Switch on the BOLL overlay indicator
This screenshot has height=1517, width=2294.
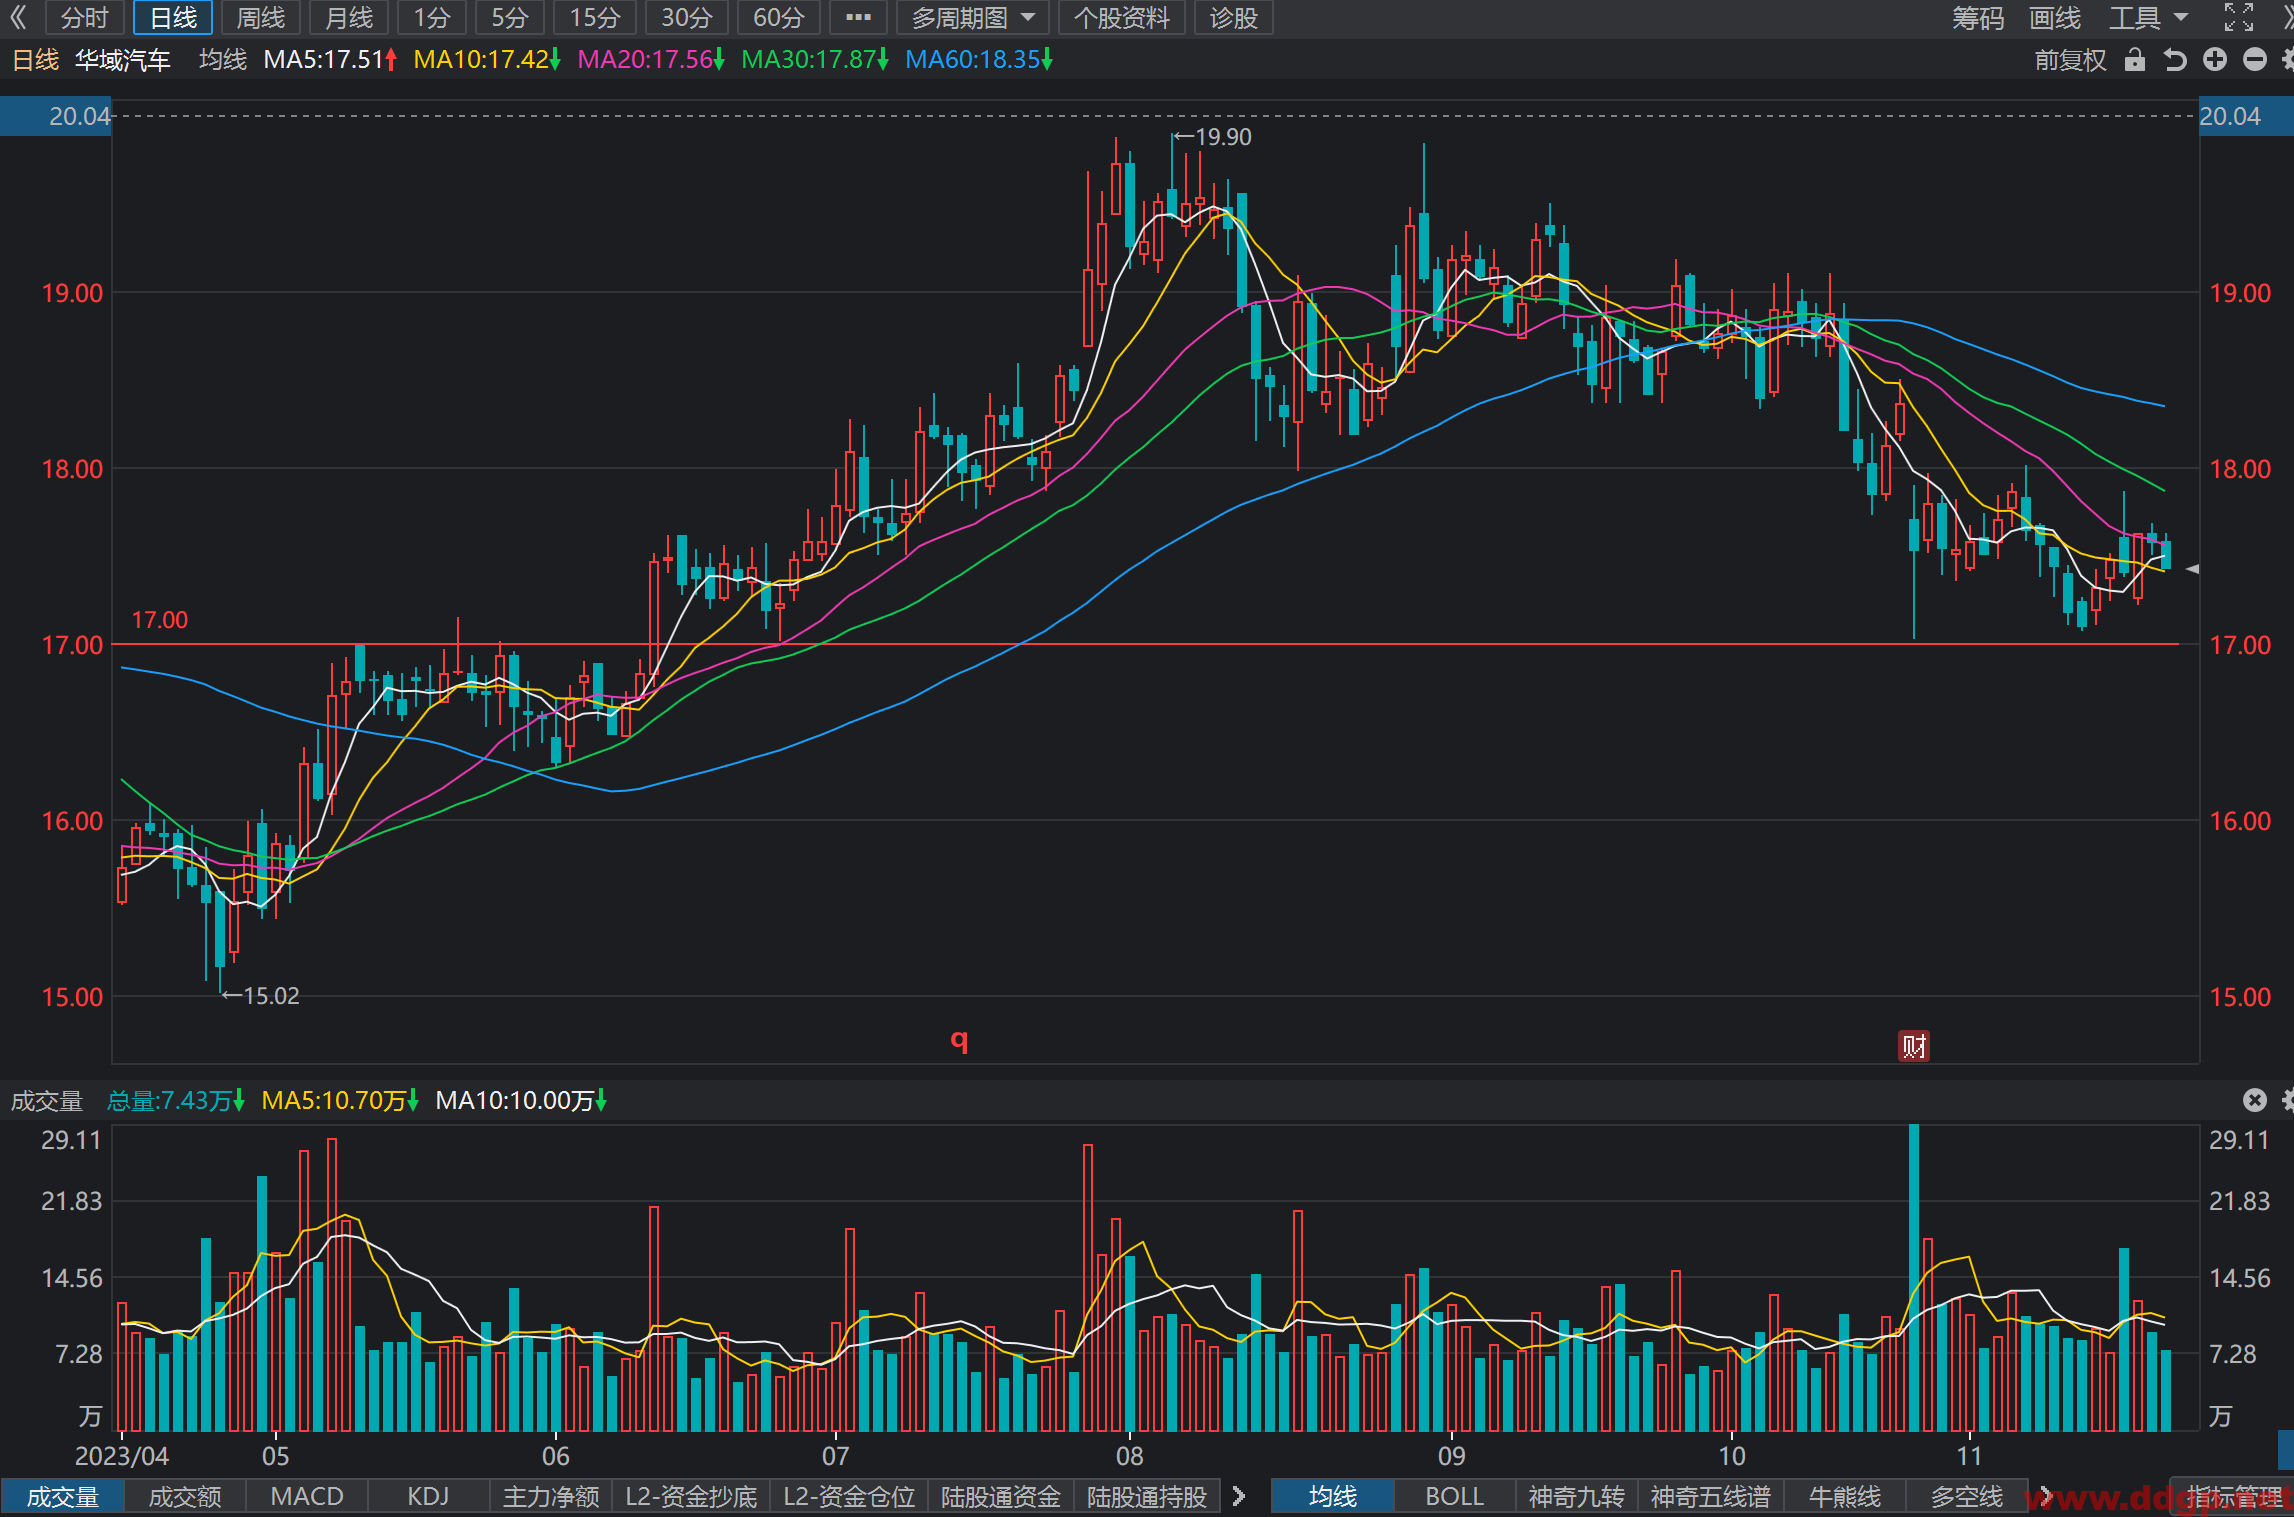point(1454,1496)
